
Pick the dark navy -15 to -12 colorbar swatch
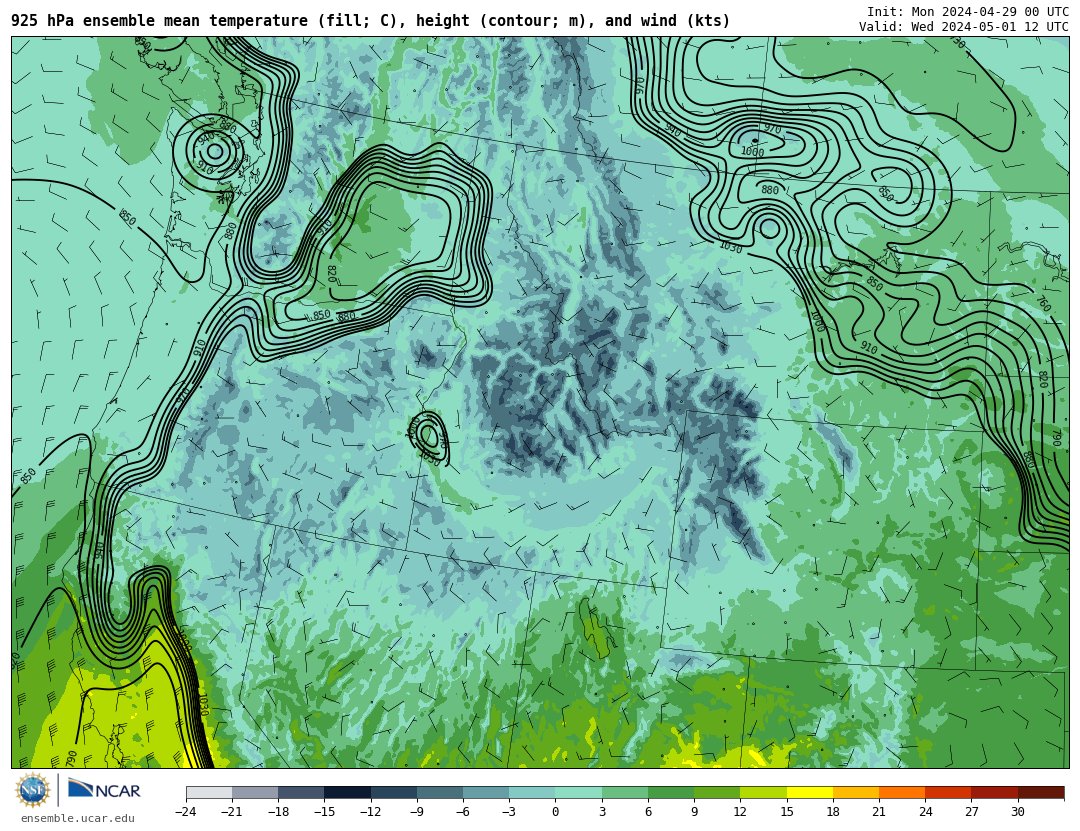(347, 792)
